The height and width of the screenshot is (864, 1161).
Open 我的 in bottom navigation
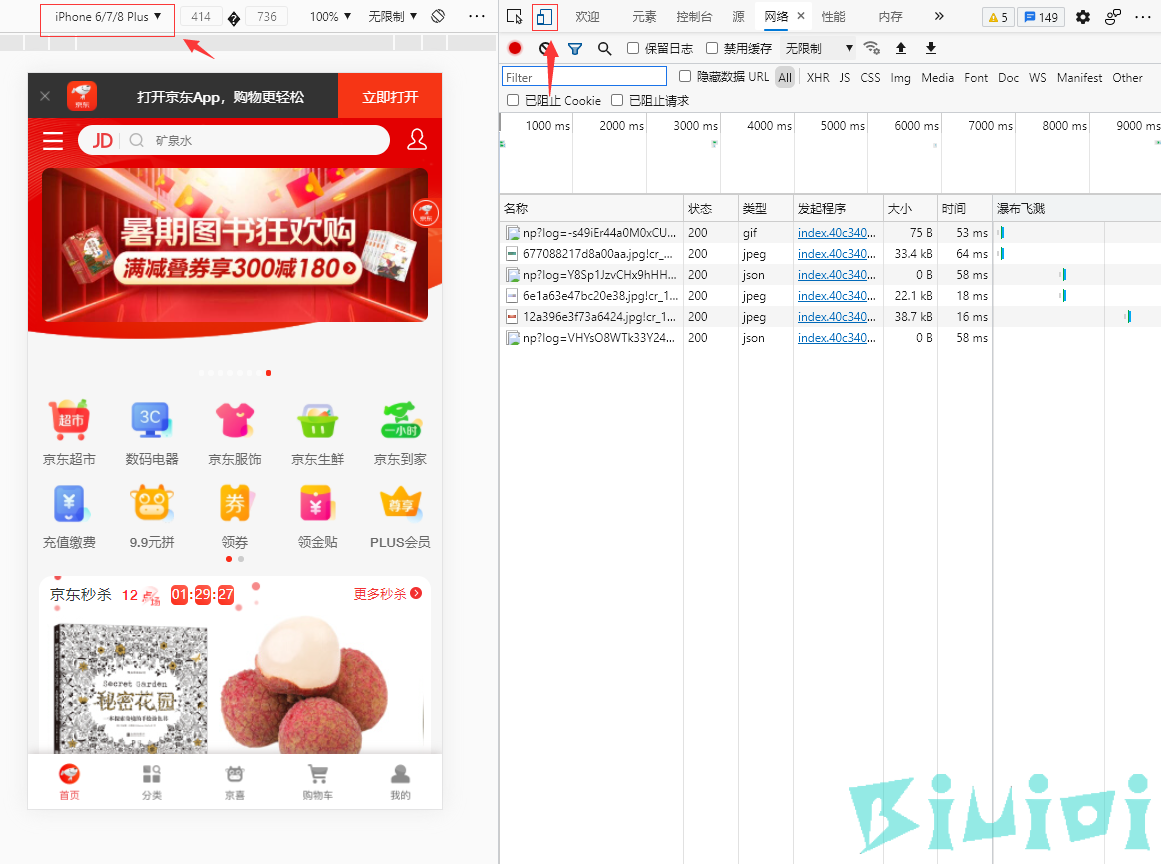point(401,783)
